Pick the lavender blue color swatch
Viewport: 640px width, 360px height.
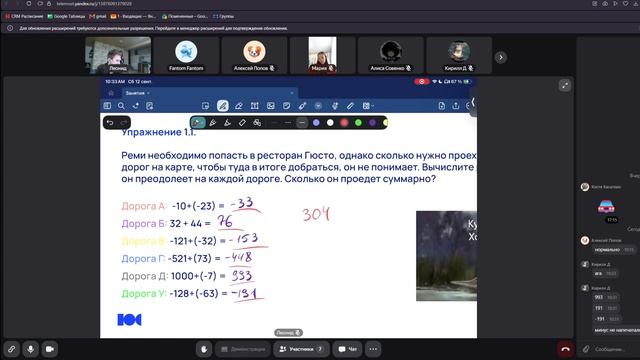pos(316,122)
